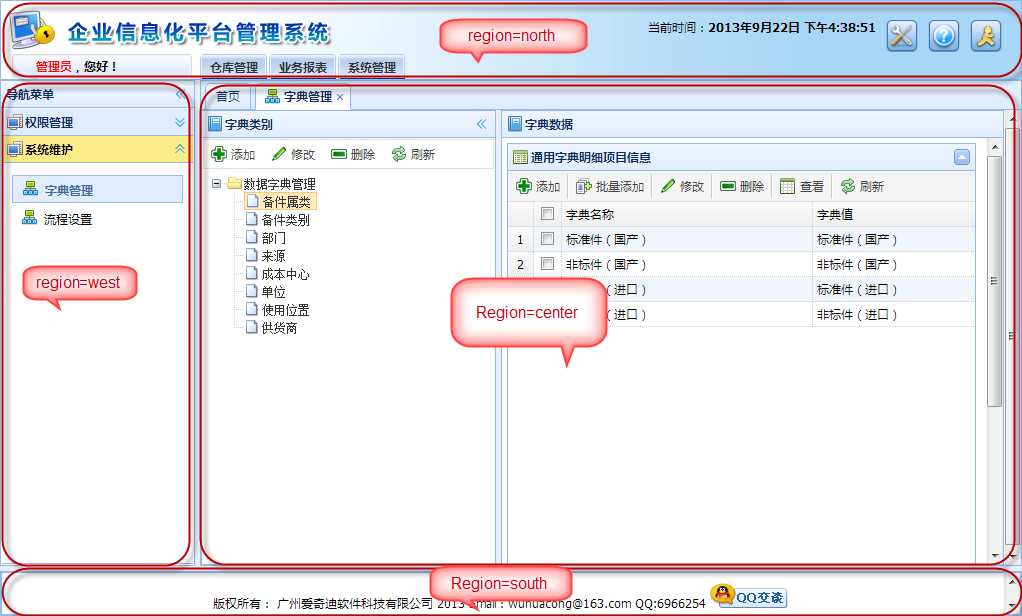This screenshot has width=1022, height=616.
Task: Check the box for row 2 非标件（国产）
Action: pyautogui.click(x=548, y=263)
